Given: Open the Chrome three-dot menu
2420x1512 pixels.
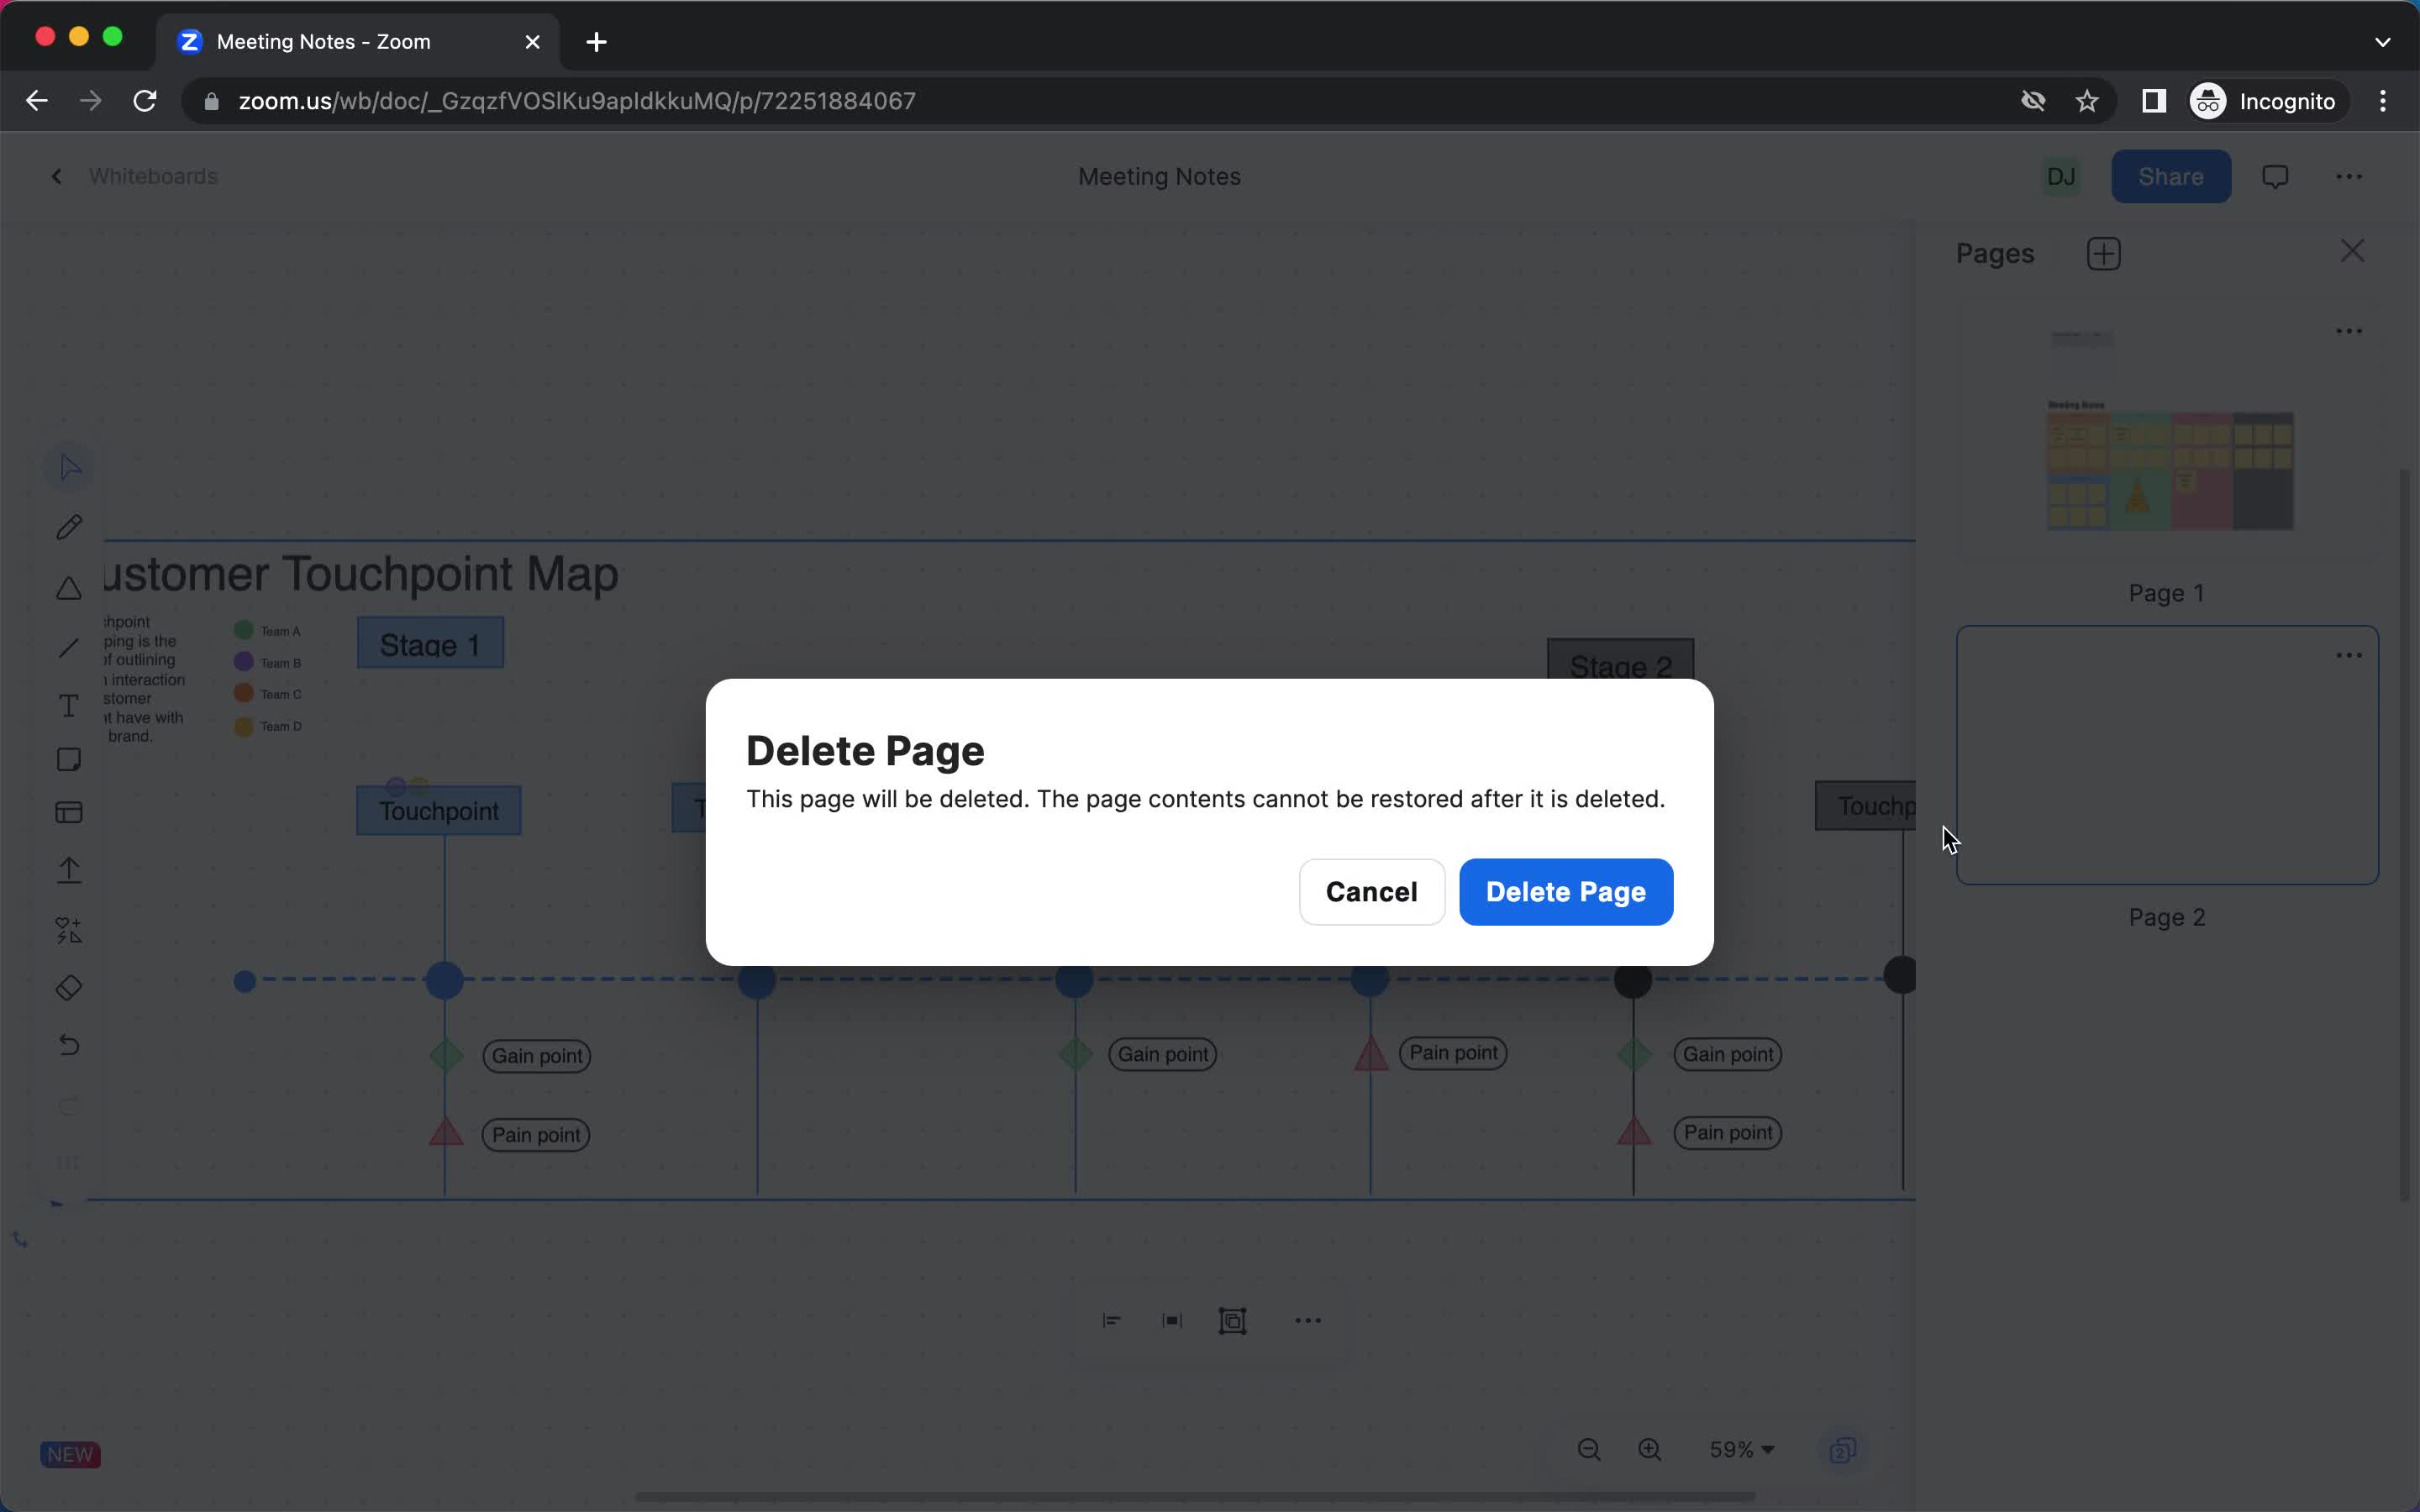Looking at the screenshot, I should 2382,101.
